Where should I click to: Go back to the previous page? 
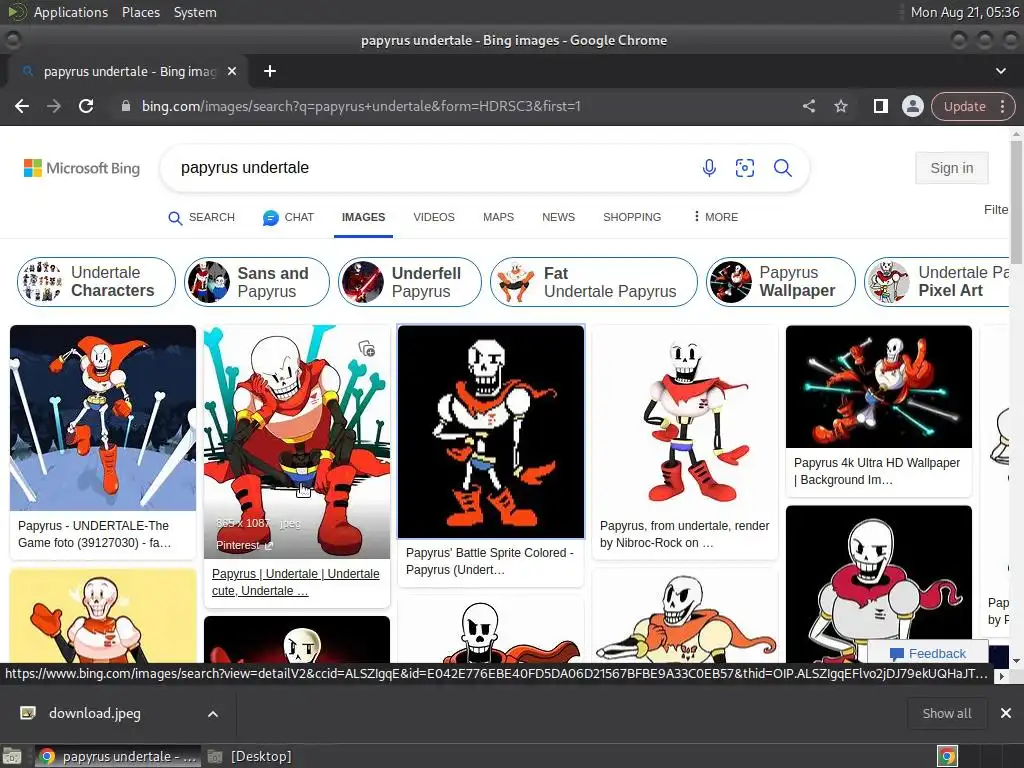click(x=22, y=106)
